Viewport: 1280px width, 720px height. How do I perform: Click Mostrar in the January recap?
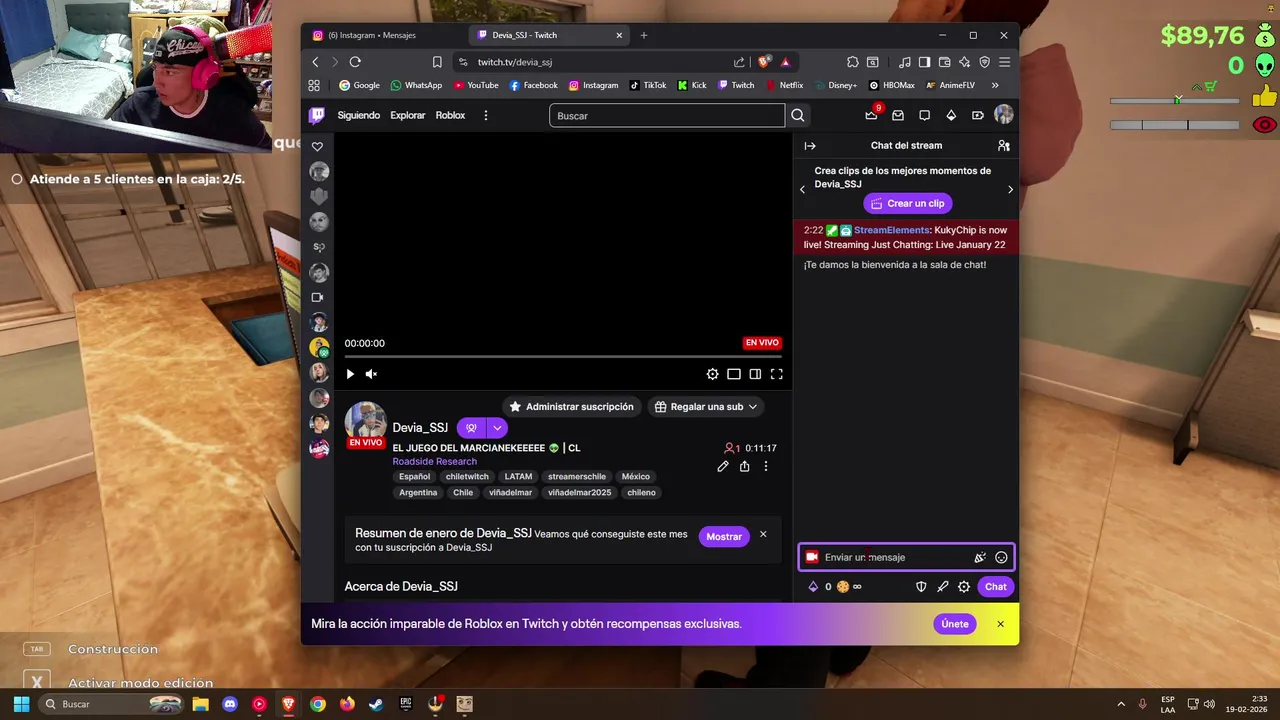tap(724, 537)
